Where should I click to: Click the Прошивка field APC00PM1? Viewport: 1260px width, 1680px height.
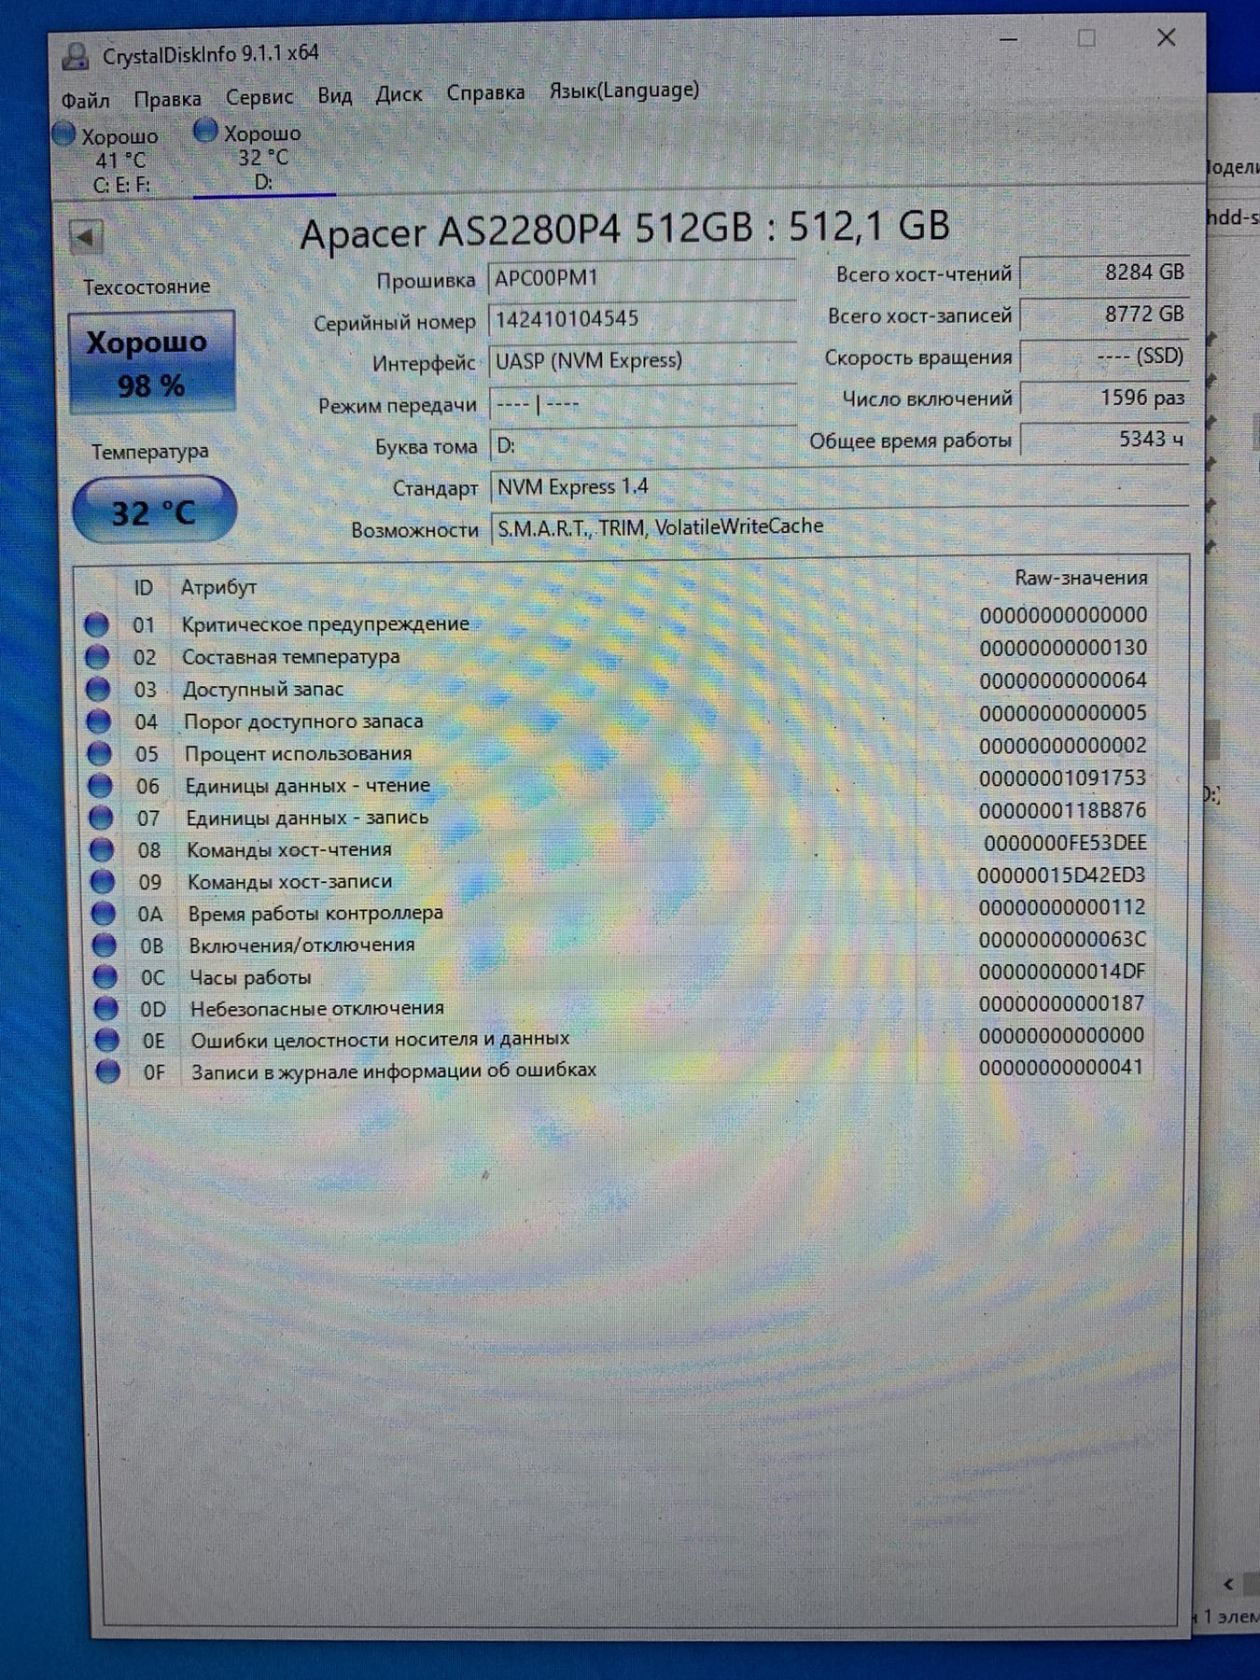(641, 278)
